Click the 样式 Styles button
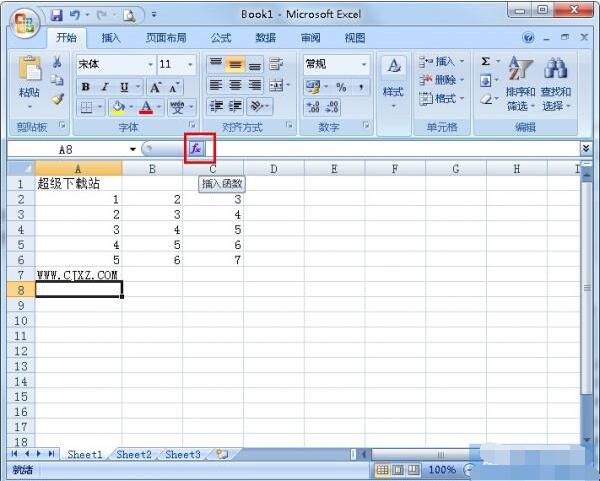 [x=393, y=82]
